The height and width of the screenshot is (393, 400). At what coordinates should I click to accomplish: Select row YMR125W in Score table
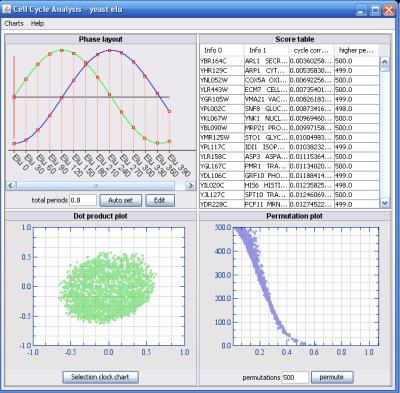click(289, 137)
